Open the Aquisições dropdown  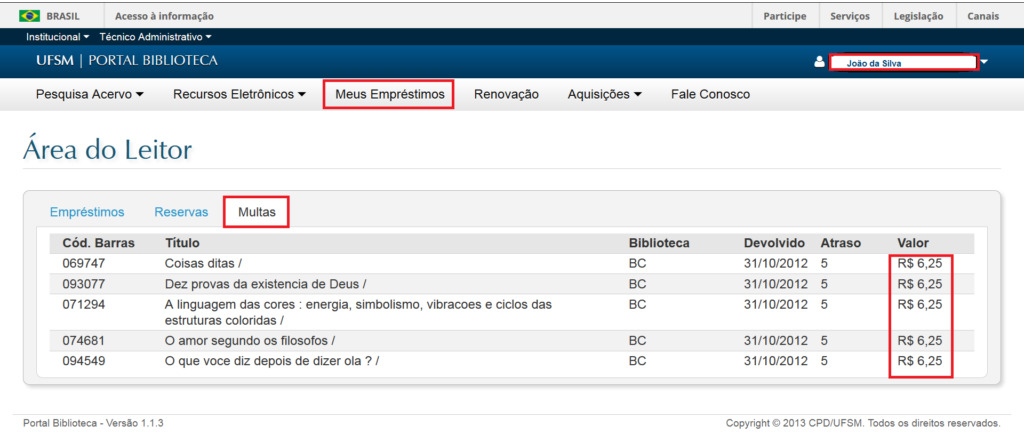click(x=604, y=94)
